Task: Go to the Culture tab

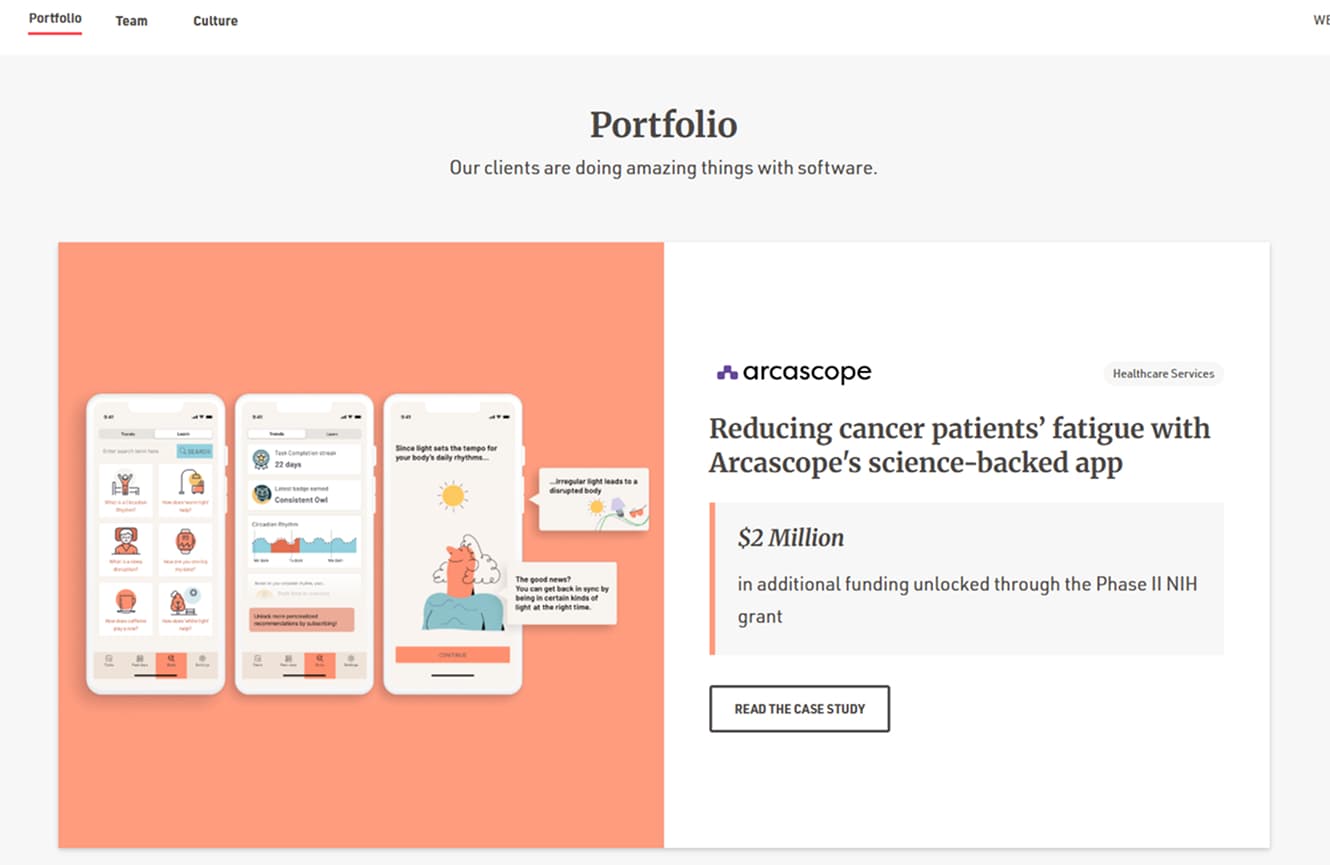Action: tap(215, 20)
